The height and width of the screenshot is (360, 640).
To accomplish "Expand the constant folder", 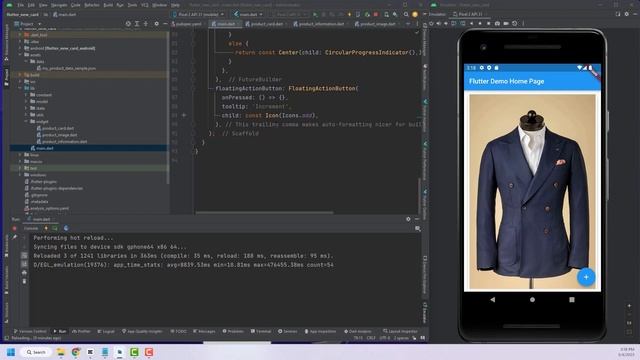I will click(x=27, y=95).
